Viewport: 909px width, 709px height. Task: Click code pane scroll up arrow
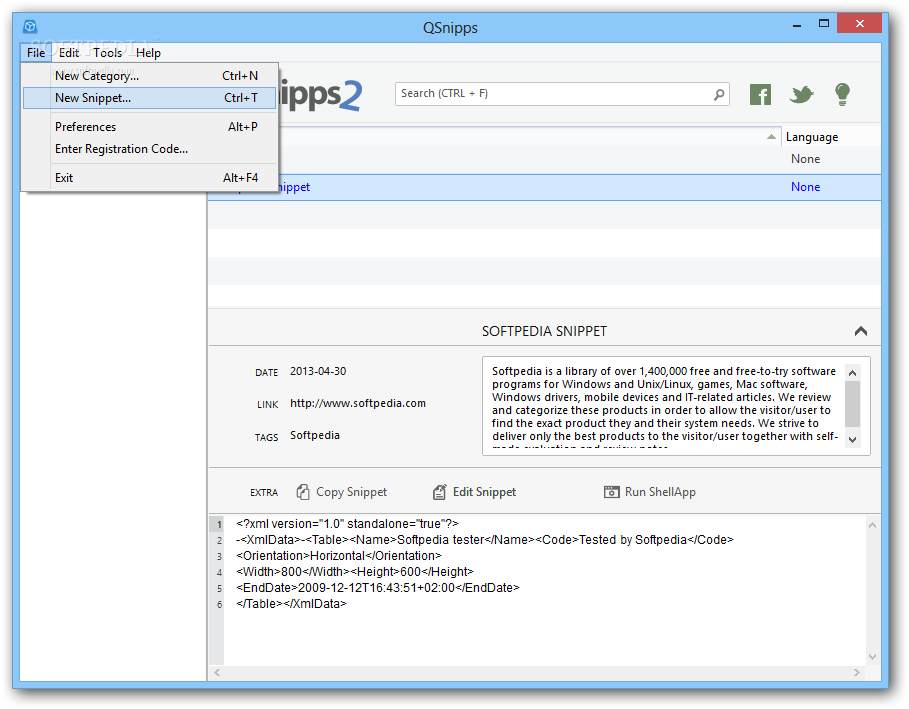(x=872, y=525)
